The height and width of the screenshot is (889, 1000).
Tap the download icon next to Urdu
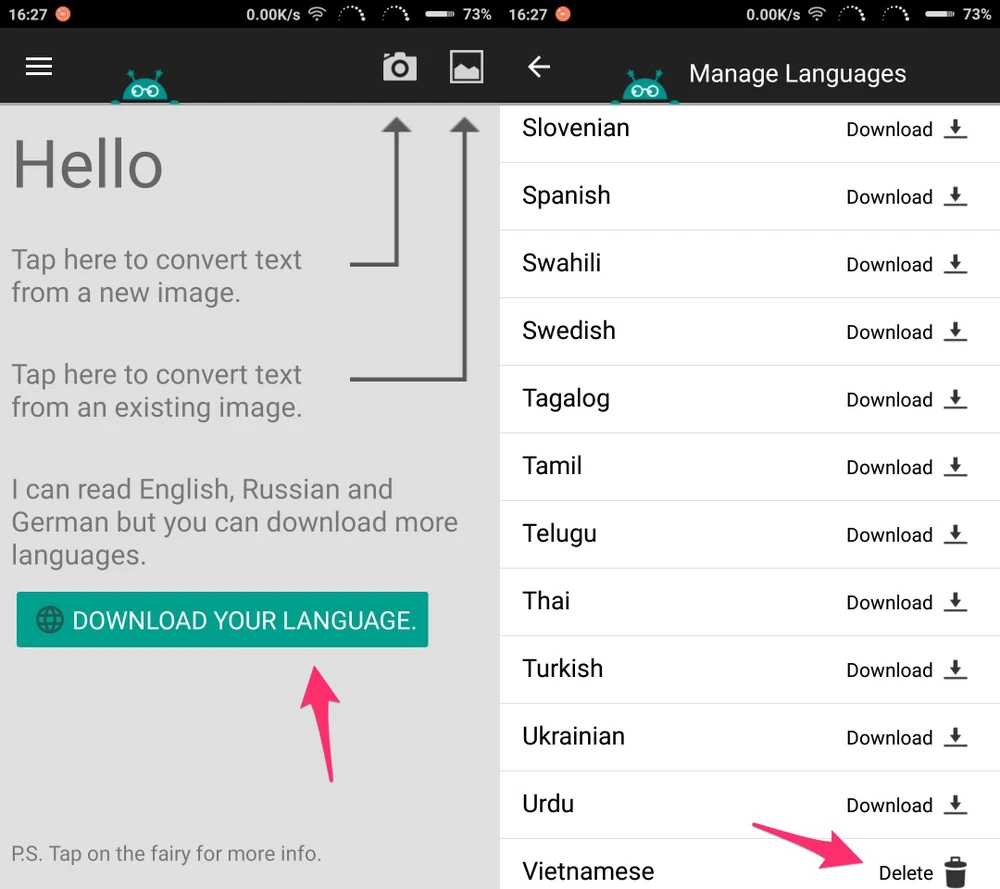[956, 805]
